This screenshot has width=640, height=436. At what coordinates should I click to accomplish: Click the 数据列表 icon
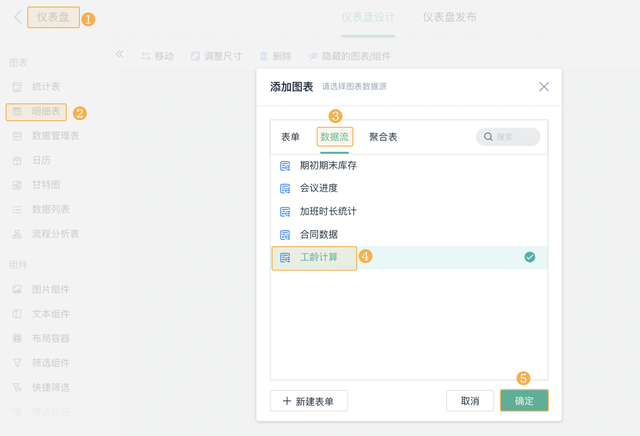pyautogui.click(x=17, y=209)
